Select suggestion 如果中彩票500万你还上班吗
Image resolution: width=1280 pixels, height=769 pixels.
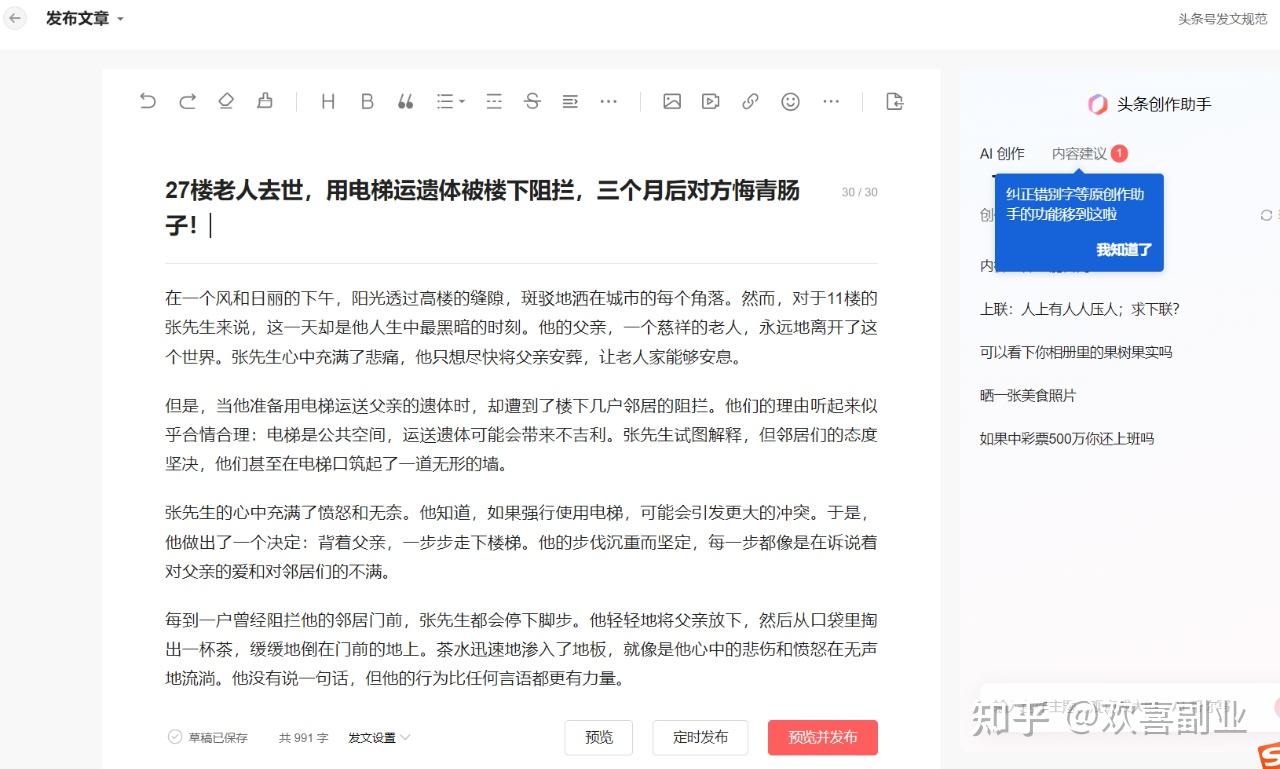click(x=1067, y=438)
